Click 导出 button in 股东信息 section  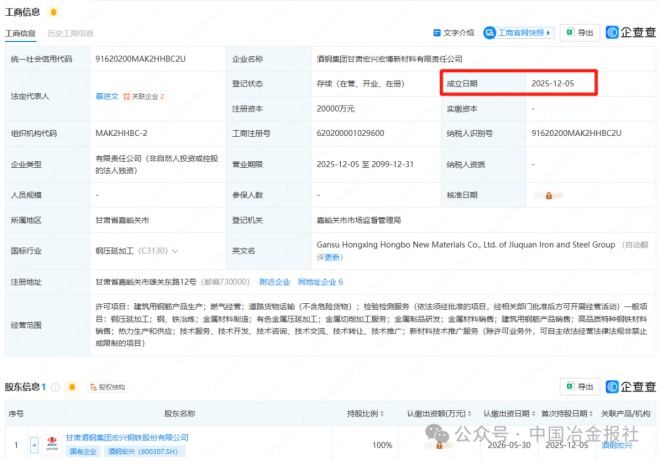[580, 386]
